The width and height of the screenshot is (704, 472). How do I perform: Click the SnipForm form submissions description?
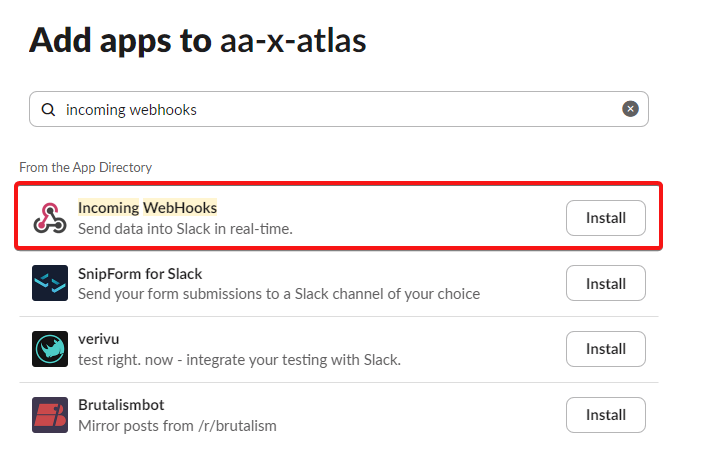279,294
